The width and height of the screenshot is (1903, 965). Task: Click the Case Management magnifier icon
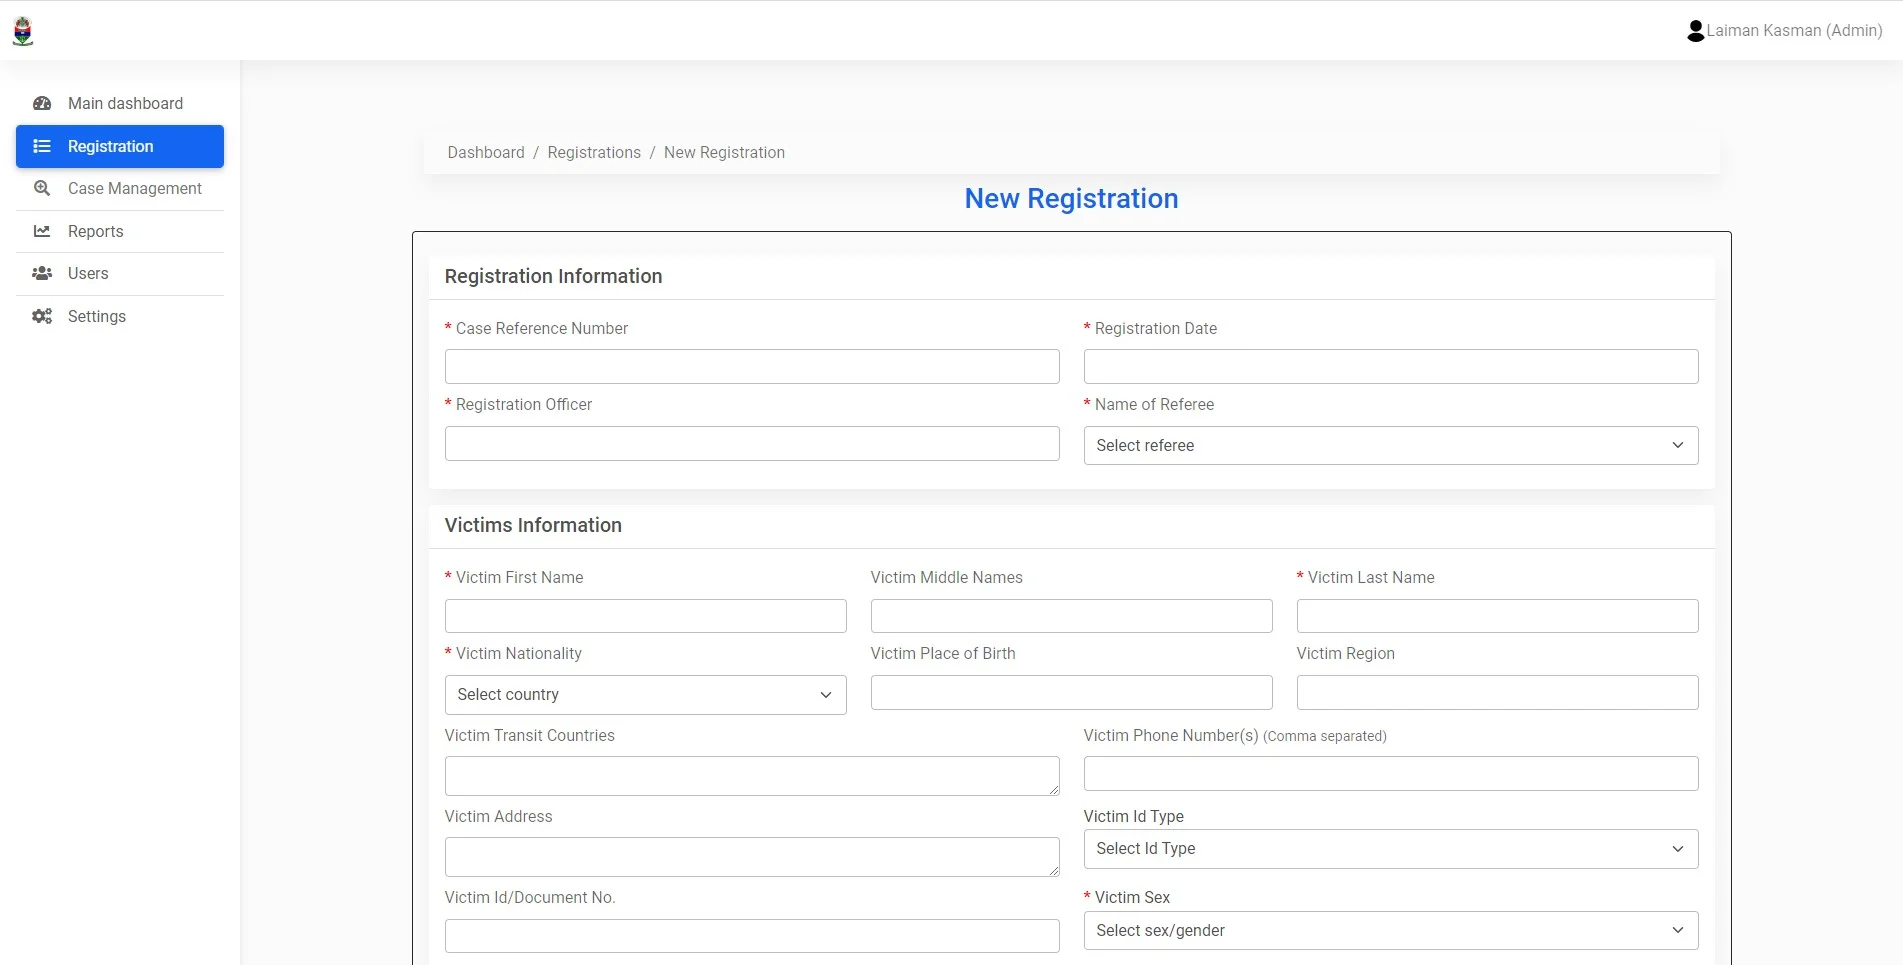41,188
